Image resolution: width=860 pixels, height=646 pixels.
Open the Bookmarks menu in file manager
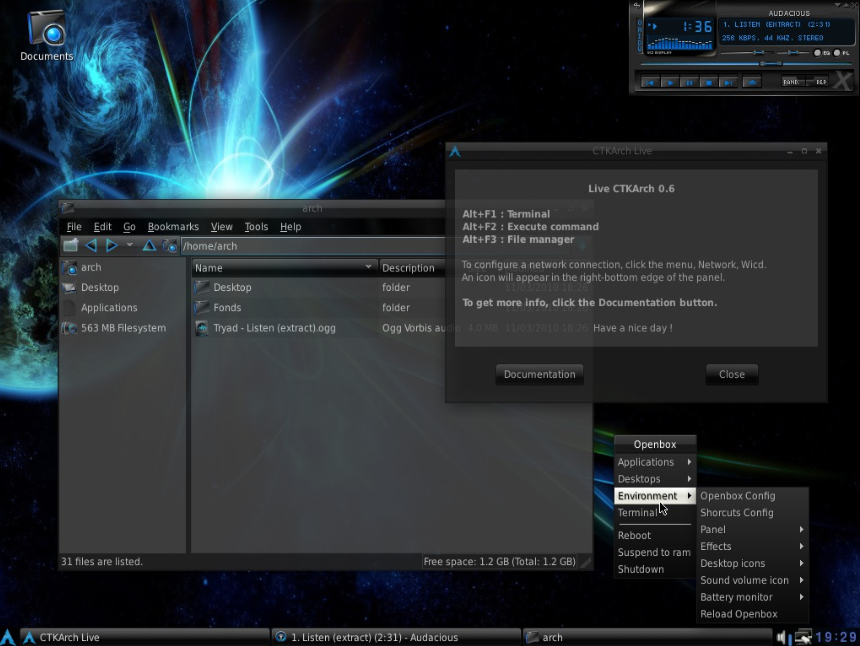[x=173, y=226]
